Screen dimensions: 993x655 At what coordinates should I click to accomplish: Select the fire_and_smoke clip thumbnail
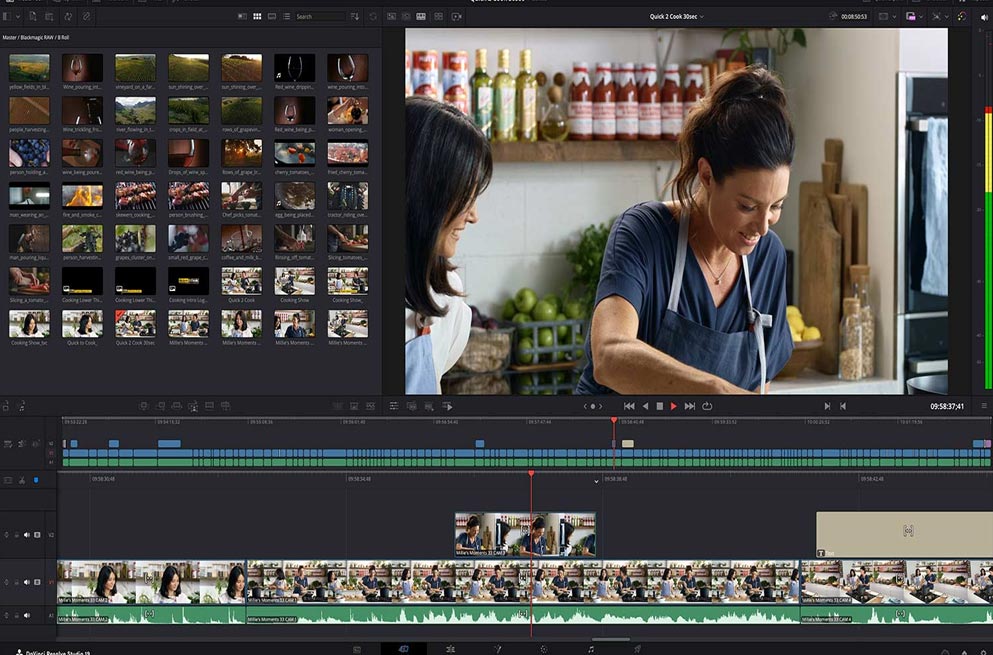tap(82, 196)
